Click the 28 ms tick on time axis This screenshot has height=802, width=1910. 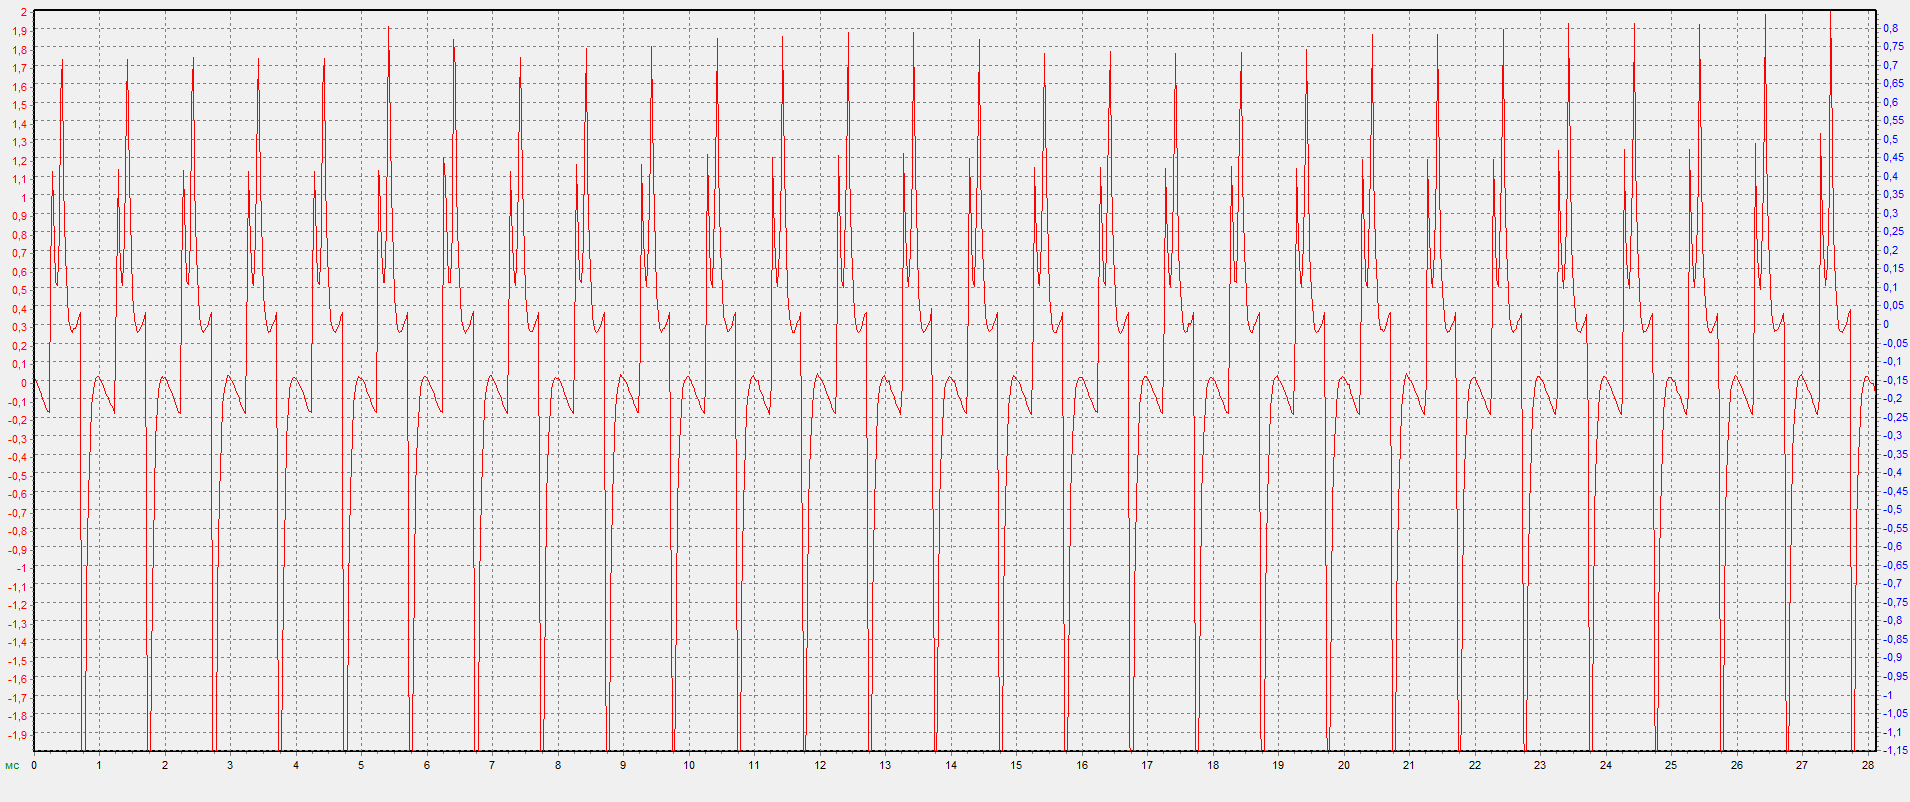[x=1868, y=765]
